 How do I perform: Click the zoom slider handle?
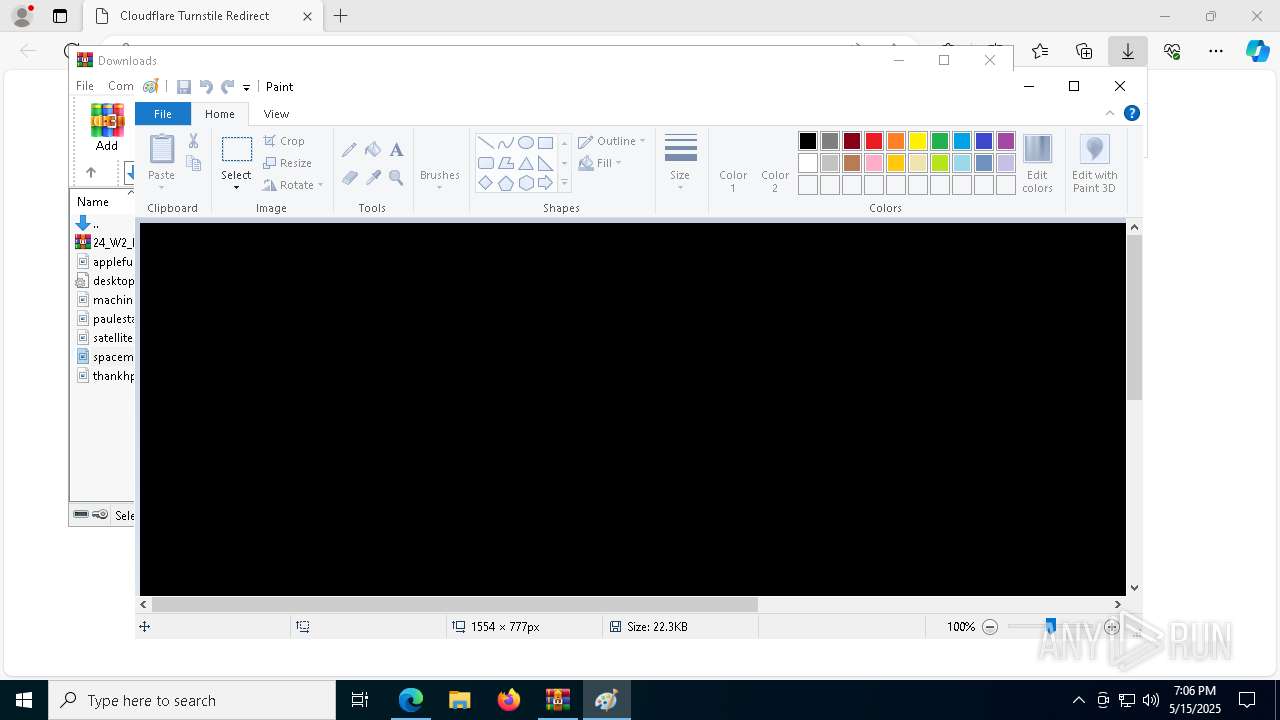click(1050, 627)
